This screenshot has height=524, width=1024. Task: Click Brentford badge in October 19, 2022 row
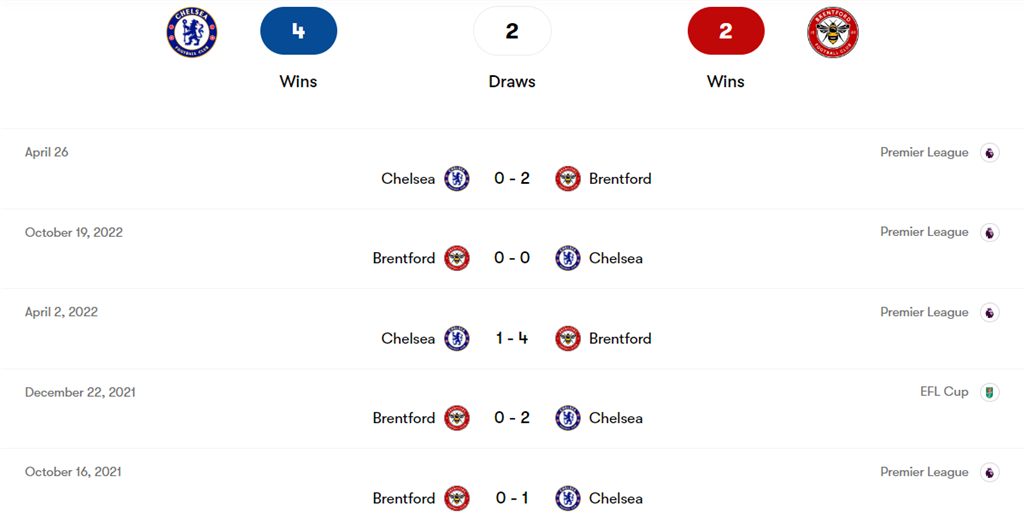click(x=457, y=258)
